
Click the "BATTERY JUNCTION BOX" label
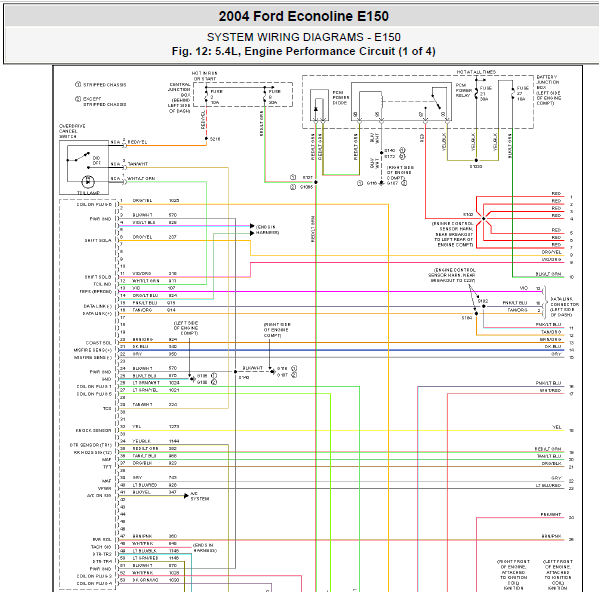(547, 82)
